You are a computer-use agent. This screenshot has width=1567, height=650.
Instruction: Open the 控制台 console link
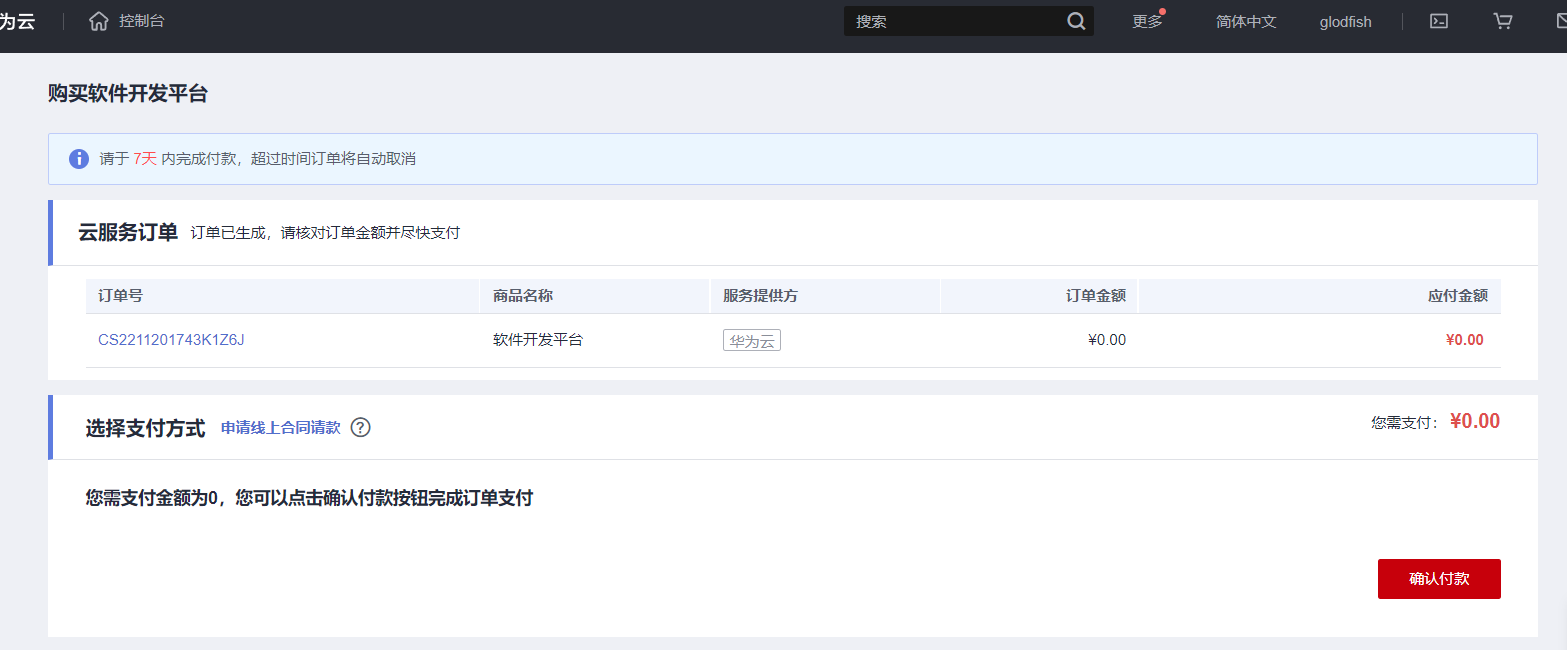(141, 21)
